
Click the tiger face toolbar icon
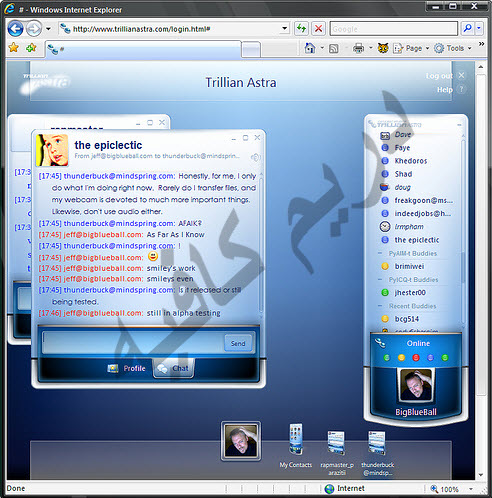pyautogui.click(x=383, y=49)
